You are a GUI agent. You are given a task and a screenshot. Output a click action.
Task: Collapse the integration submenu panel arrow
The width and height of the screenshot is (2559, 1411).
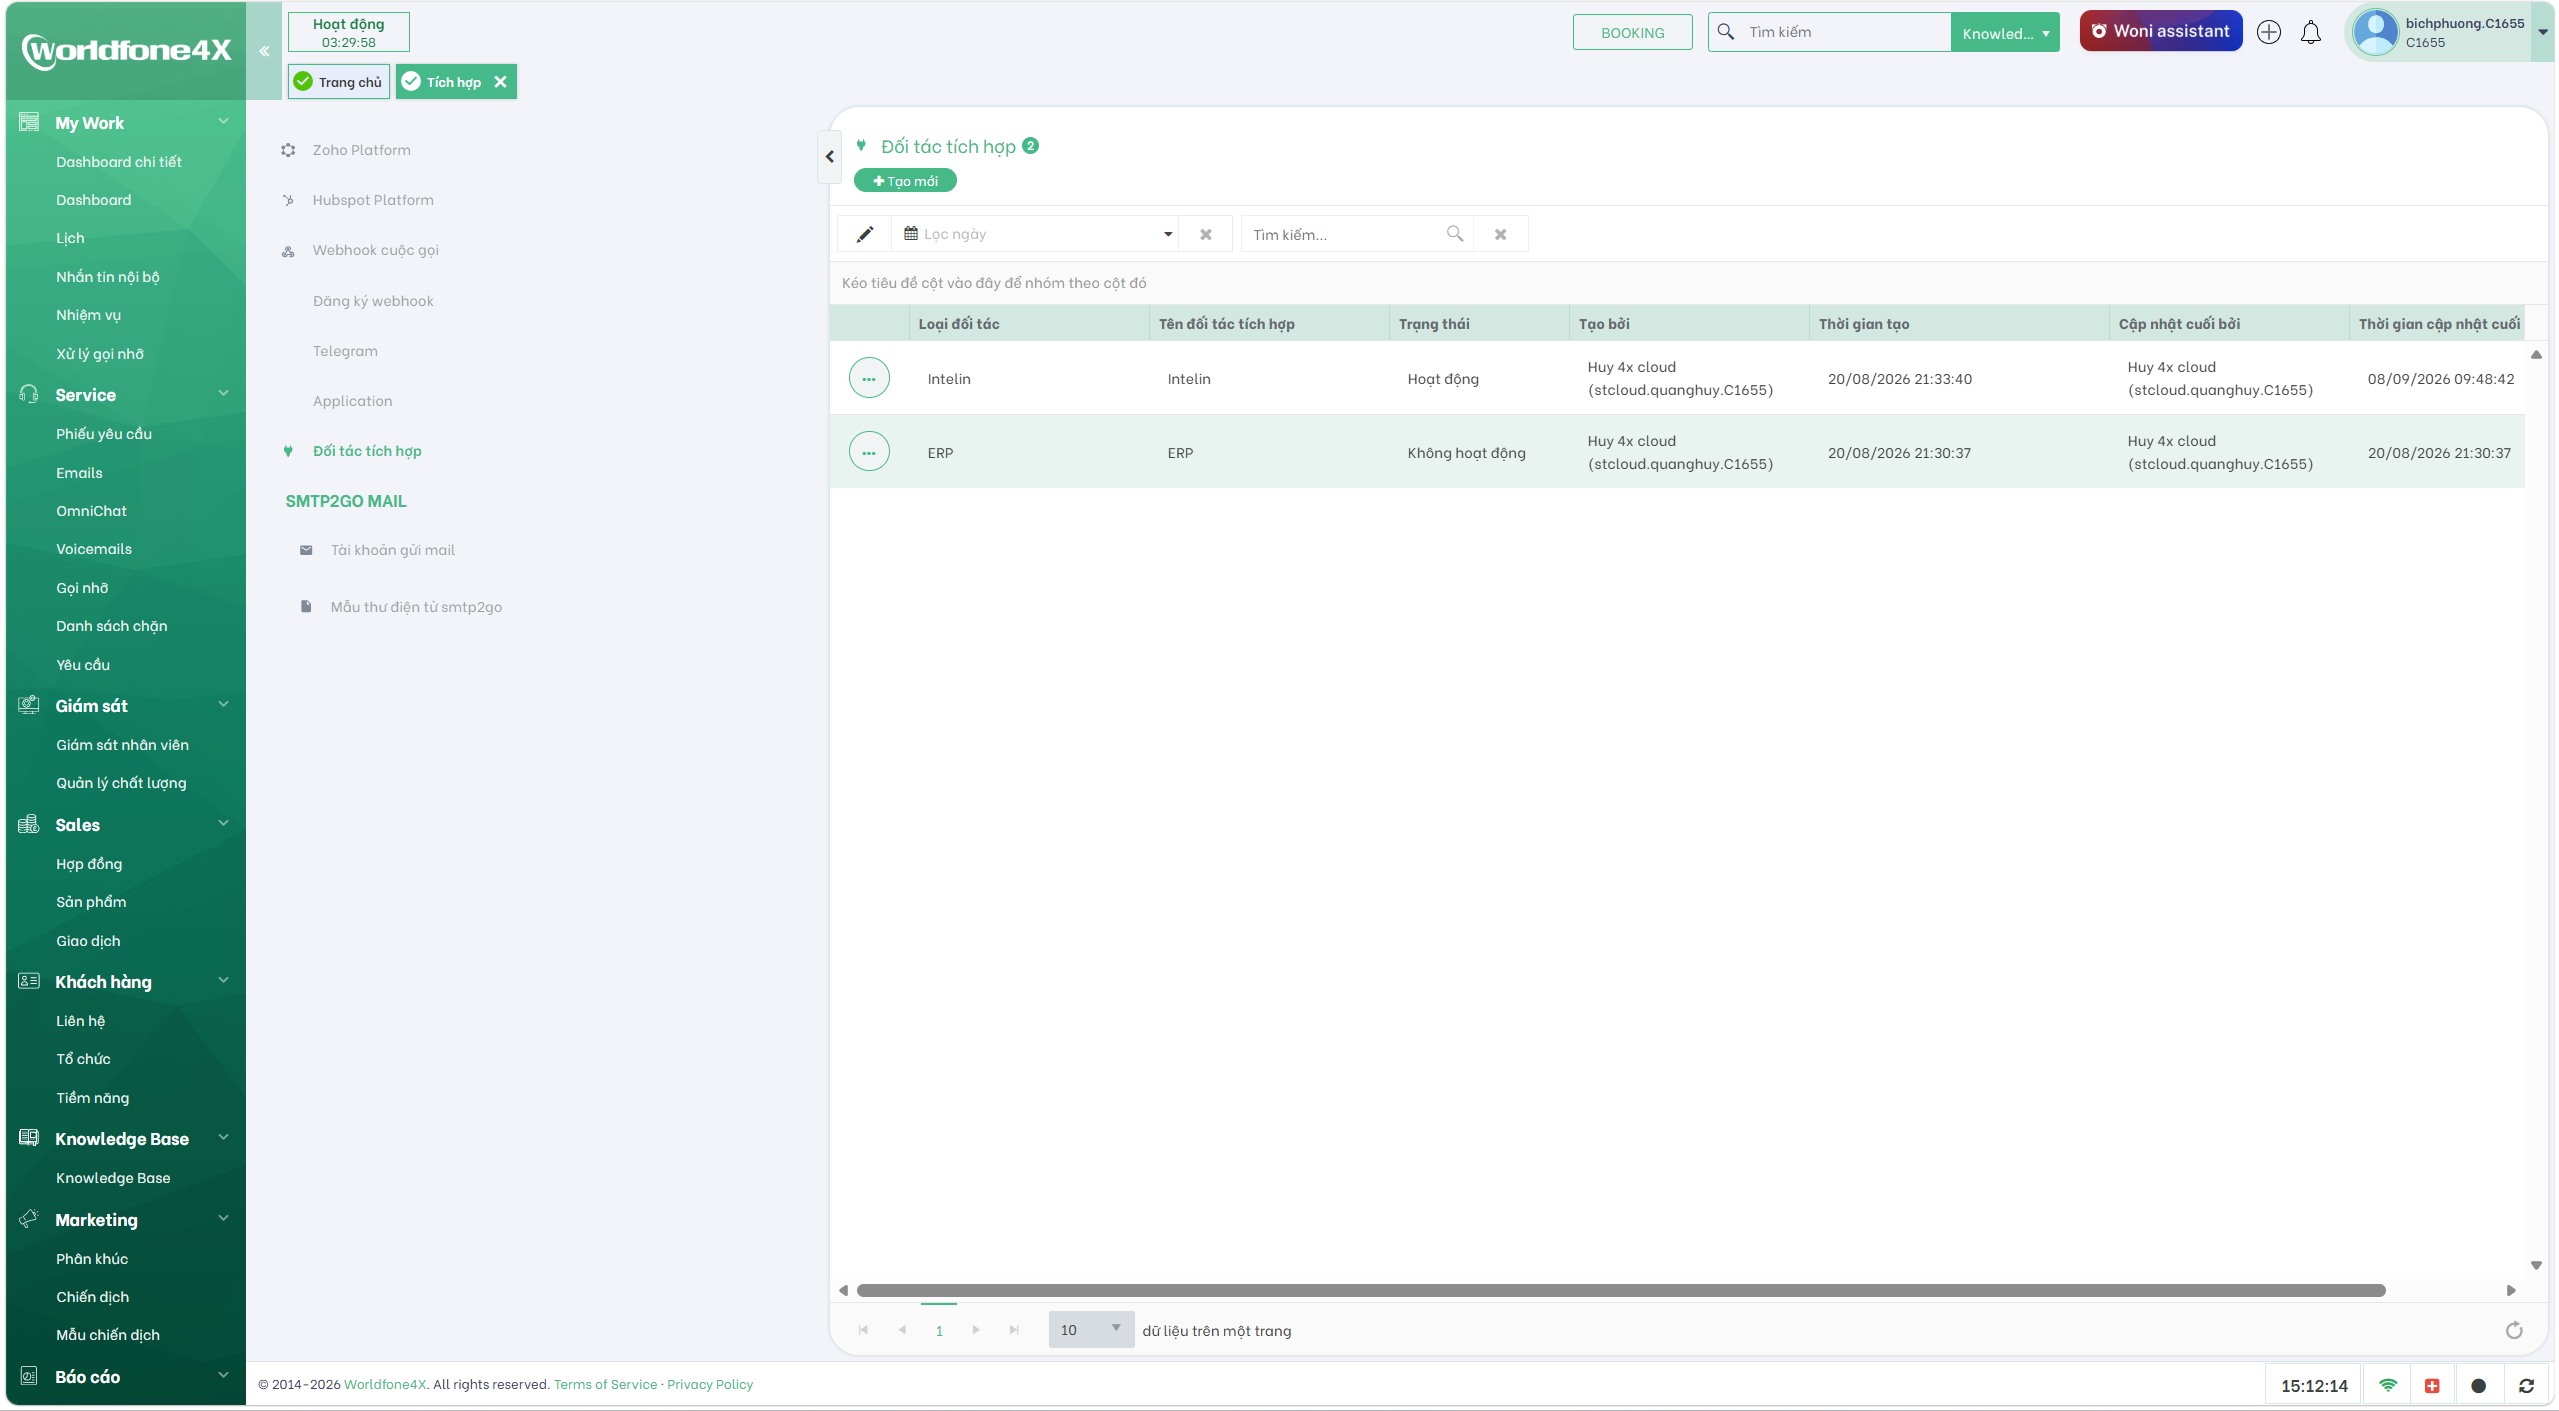(x=829, y=156)
